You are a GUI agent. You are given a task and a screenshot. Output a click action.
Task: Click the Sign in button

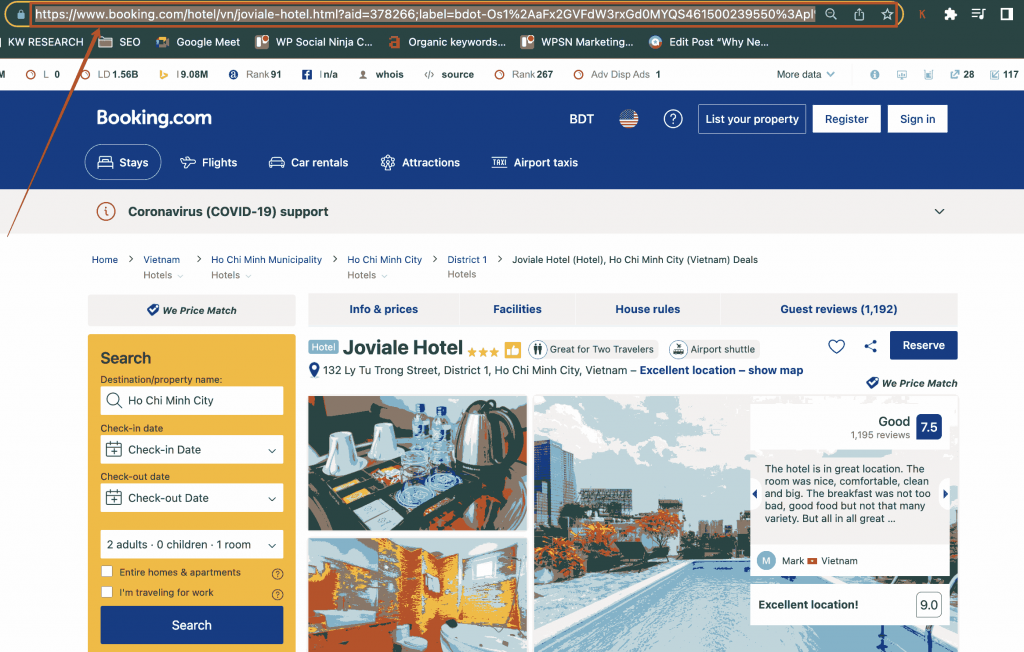coord(918,119)
